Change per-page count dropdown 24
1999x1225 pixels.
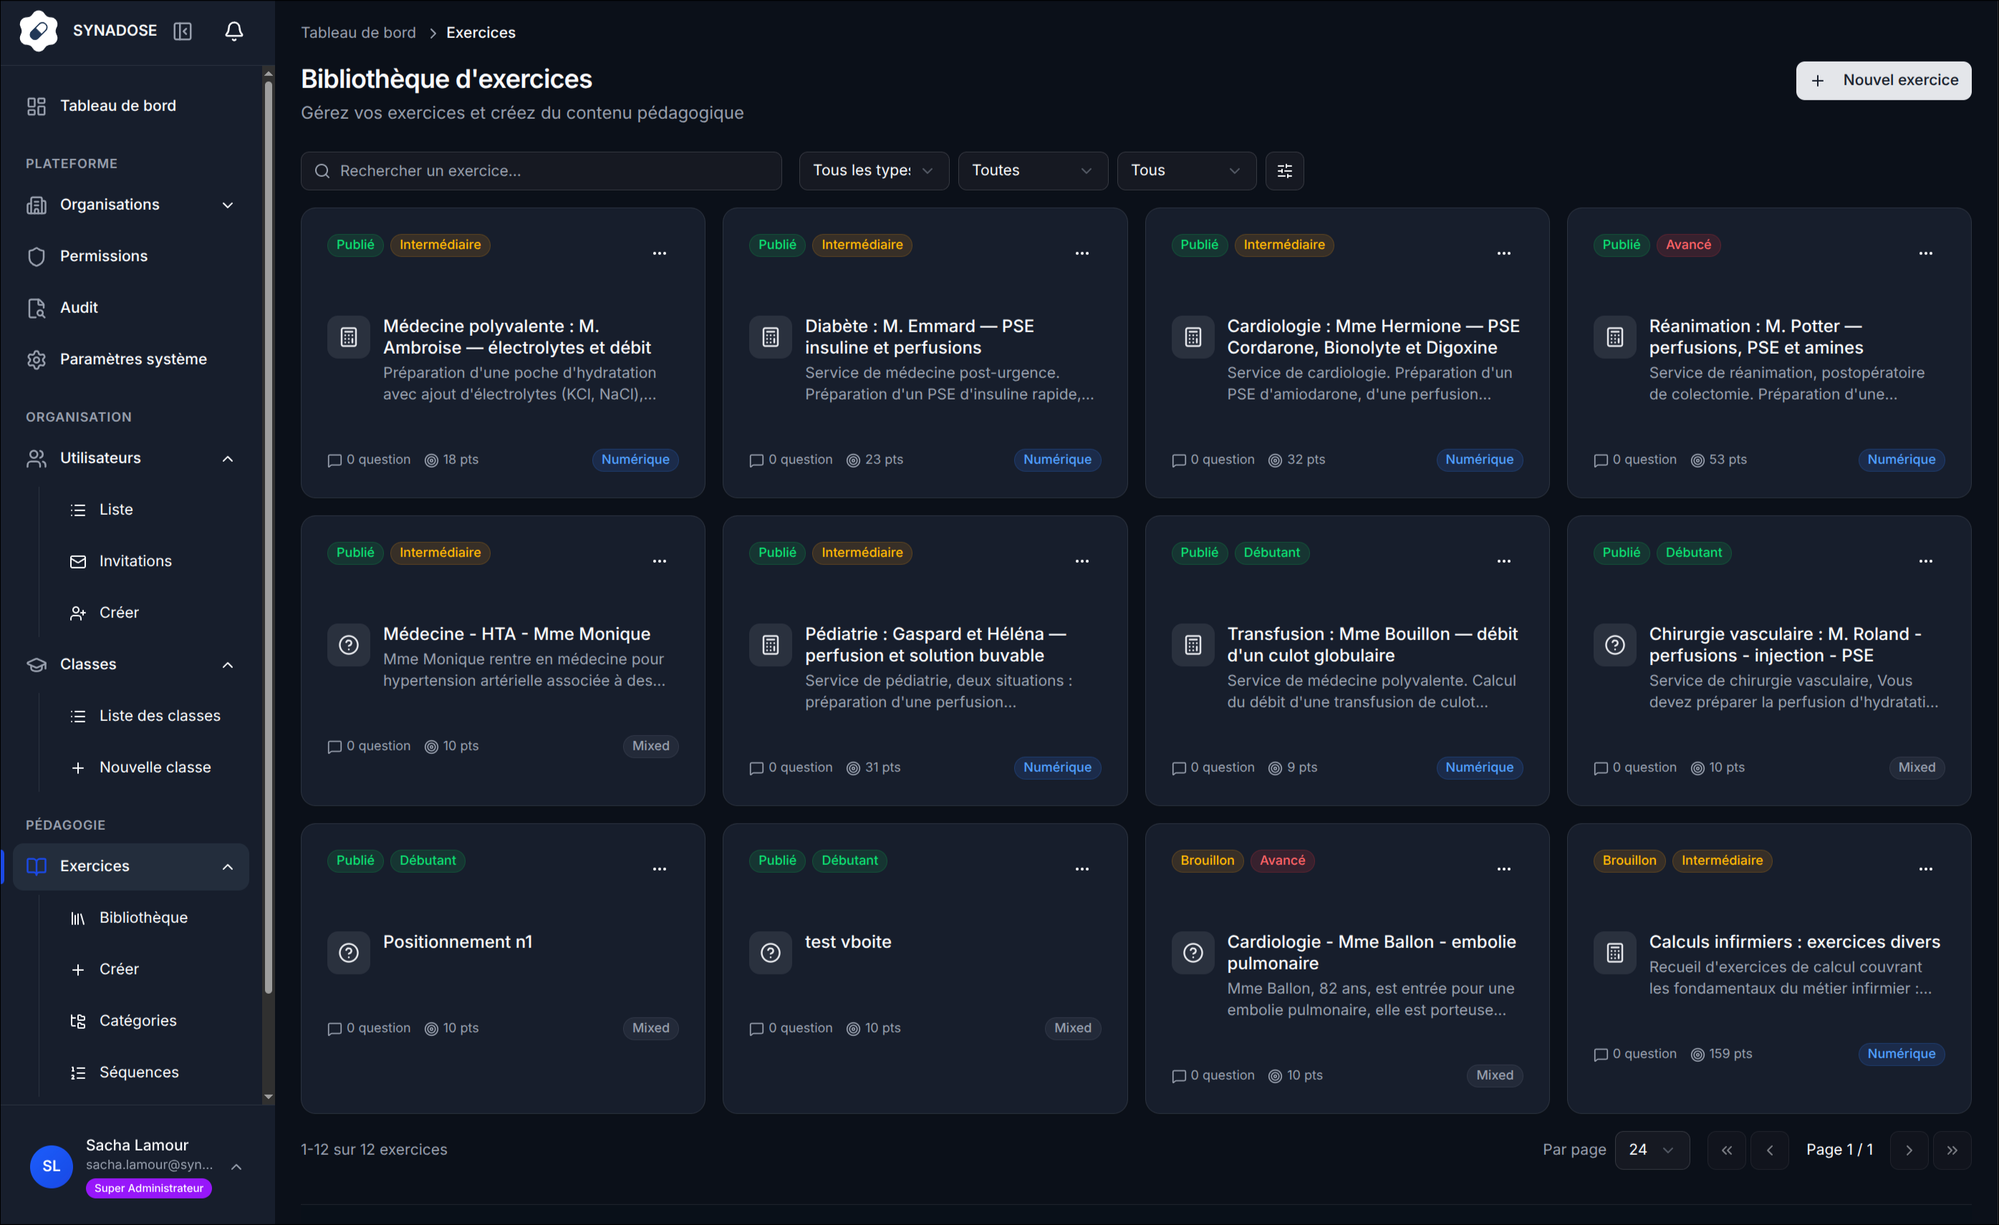click(1652, 1150)
